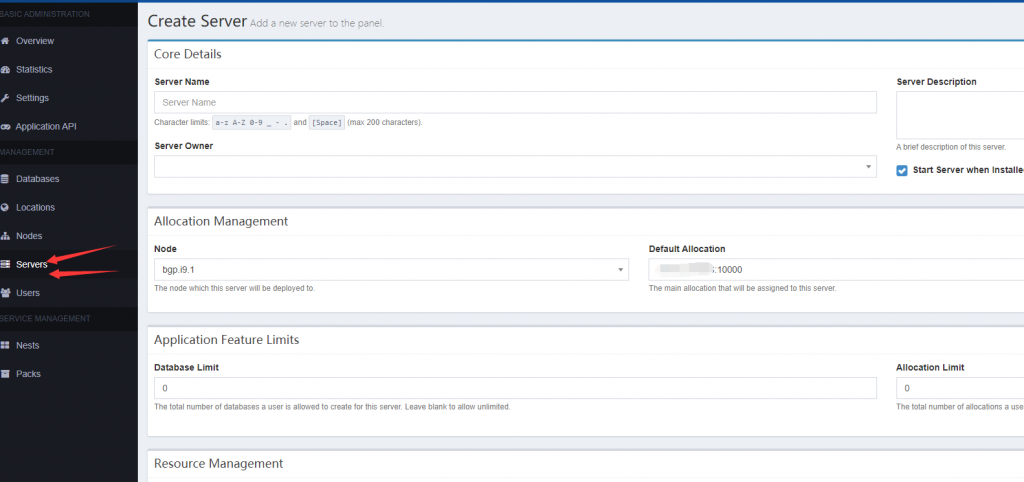Click the Databases icon in sidebar
Image resolution: width=1024 pixels, height=482 pixels.
click(x=6, y=179)
